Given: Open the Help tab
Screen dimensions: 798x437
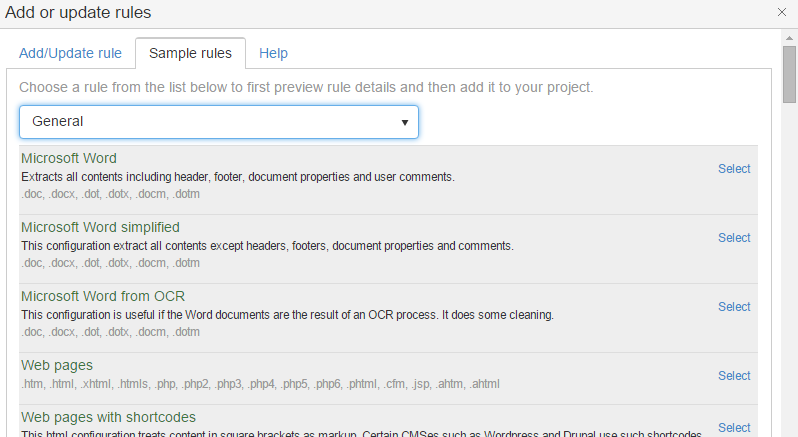Looking at the screenshot, I should pyautogui.click(x=273, y=53).
